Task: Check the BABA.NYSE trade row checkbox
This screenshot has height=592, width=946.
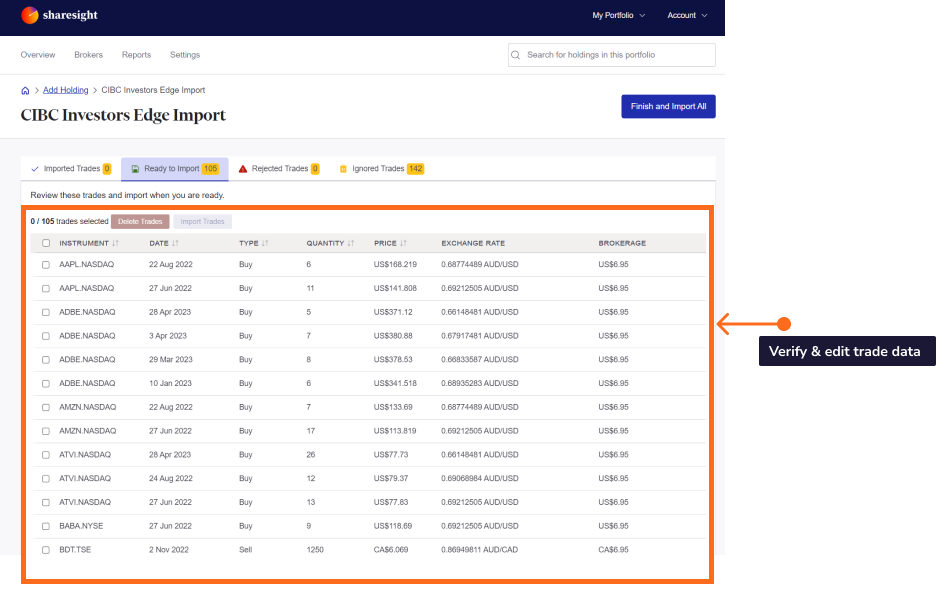Action: pyautogui.click(x=46, y=526)
